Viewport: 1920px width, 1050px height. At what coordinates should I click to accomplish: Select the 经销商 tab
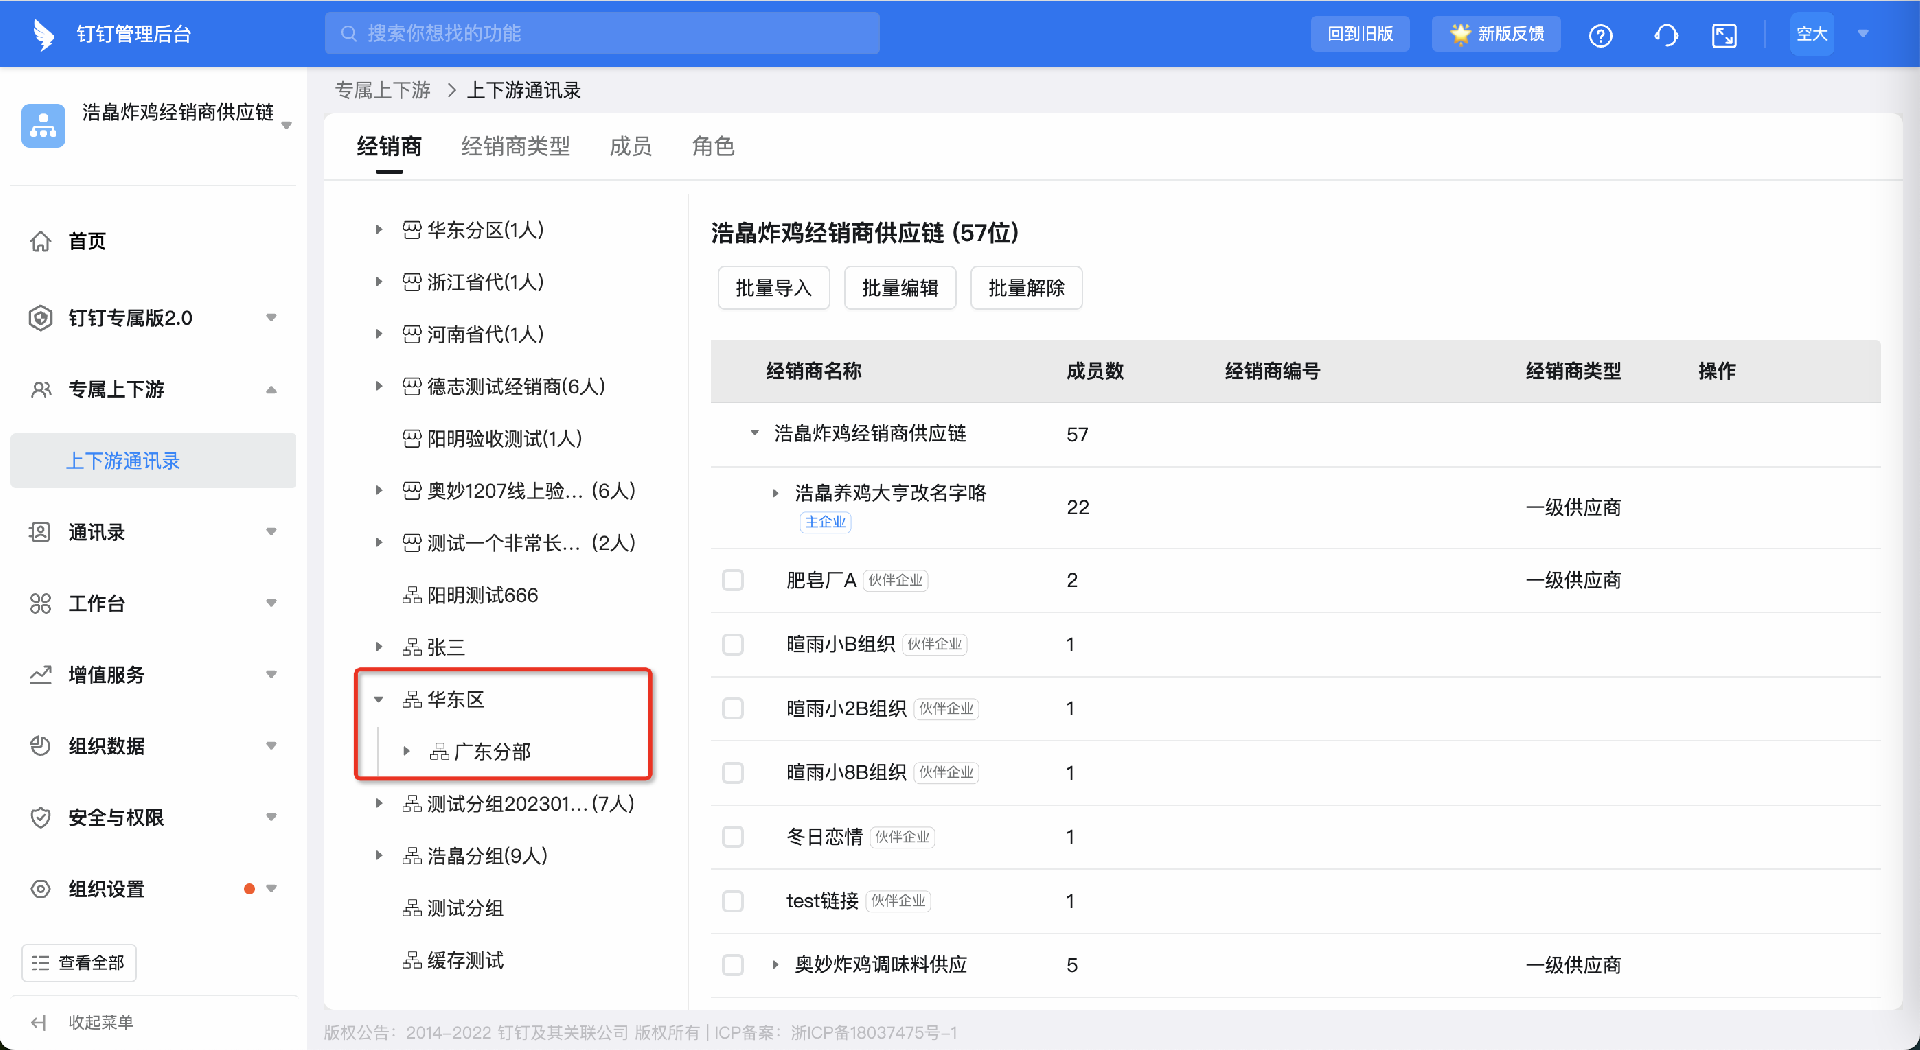tap(389, 147)
